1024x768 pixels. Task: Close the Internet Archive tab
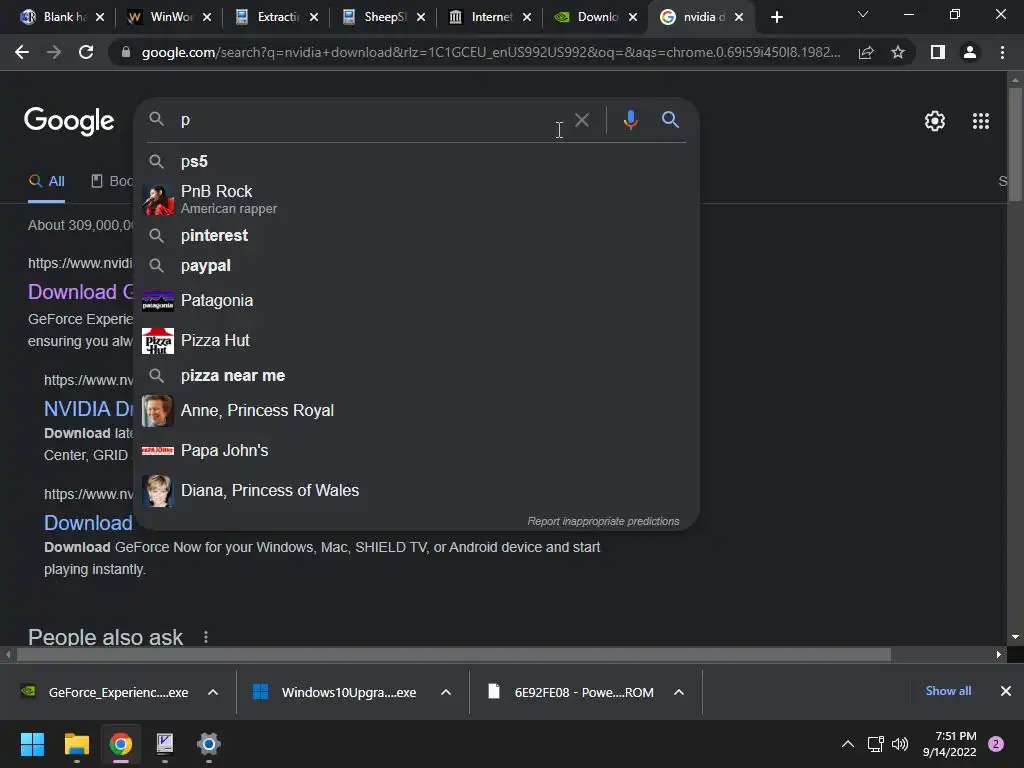(527, 18)
